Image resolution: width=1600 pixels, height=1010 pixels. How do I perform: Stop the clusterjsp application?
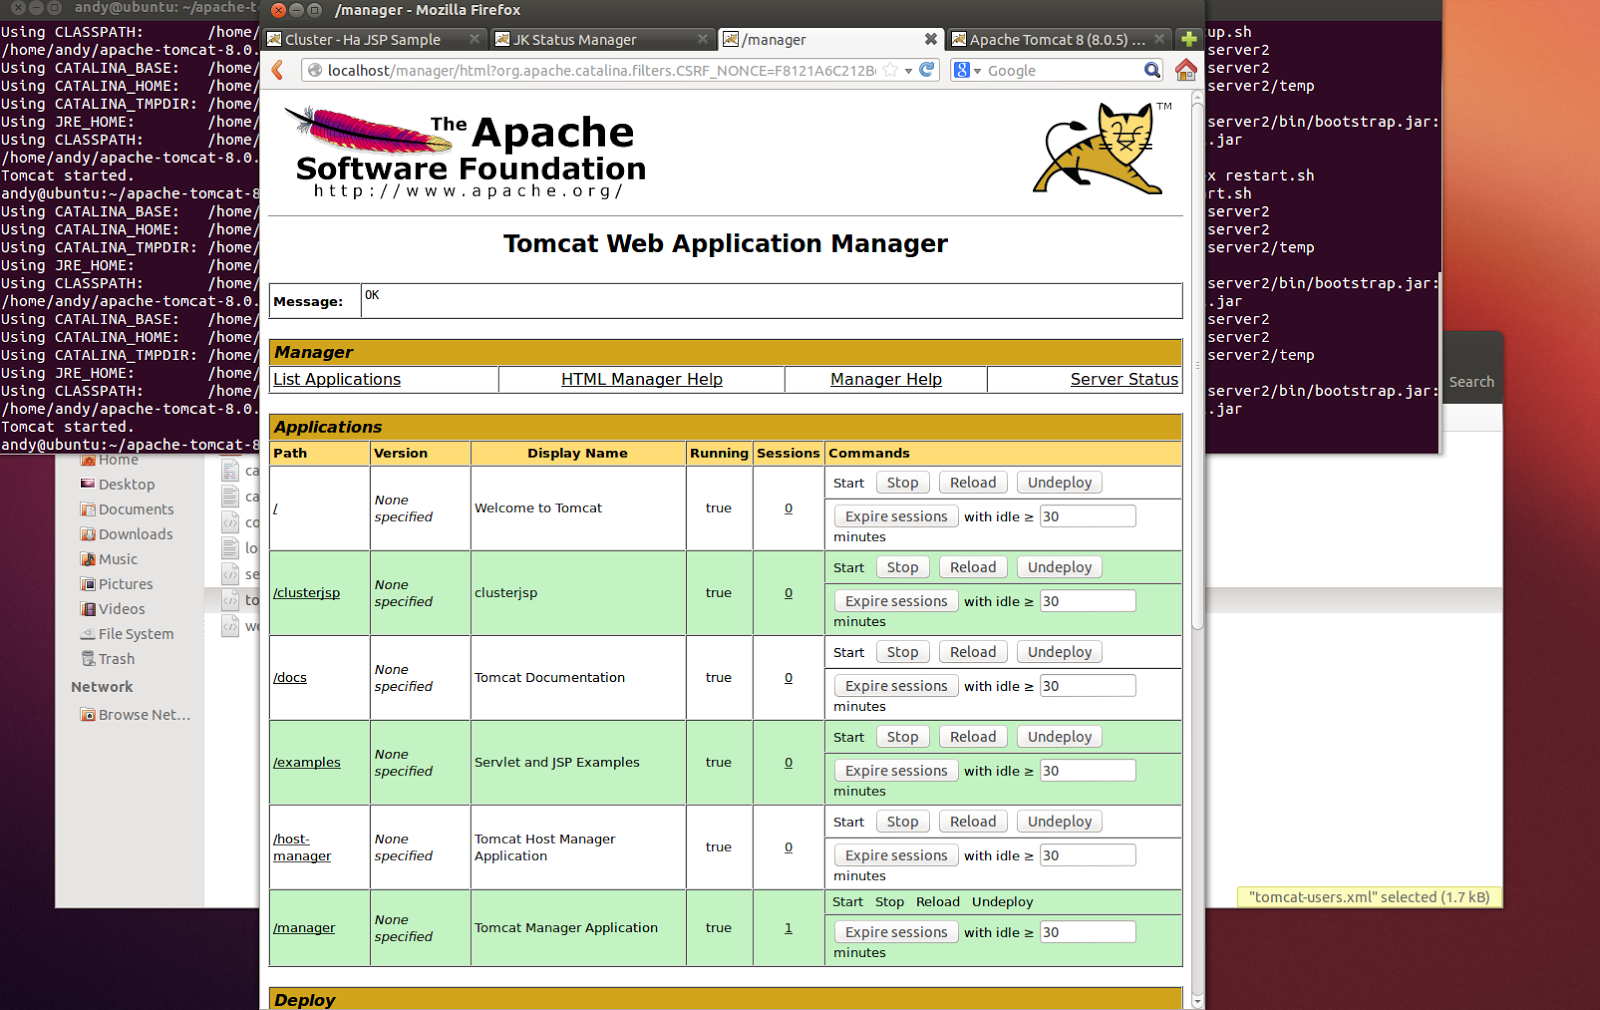[902, 568]
